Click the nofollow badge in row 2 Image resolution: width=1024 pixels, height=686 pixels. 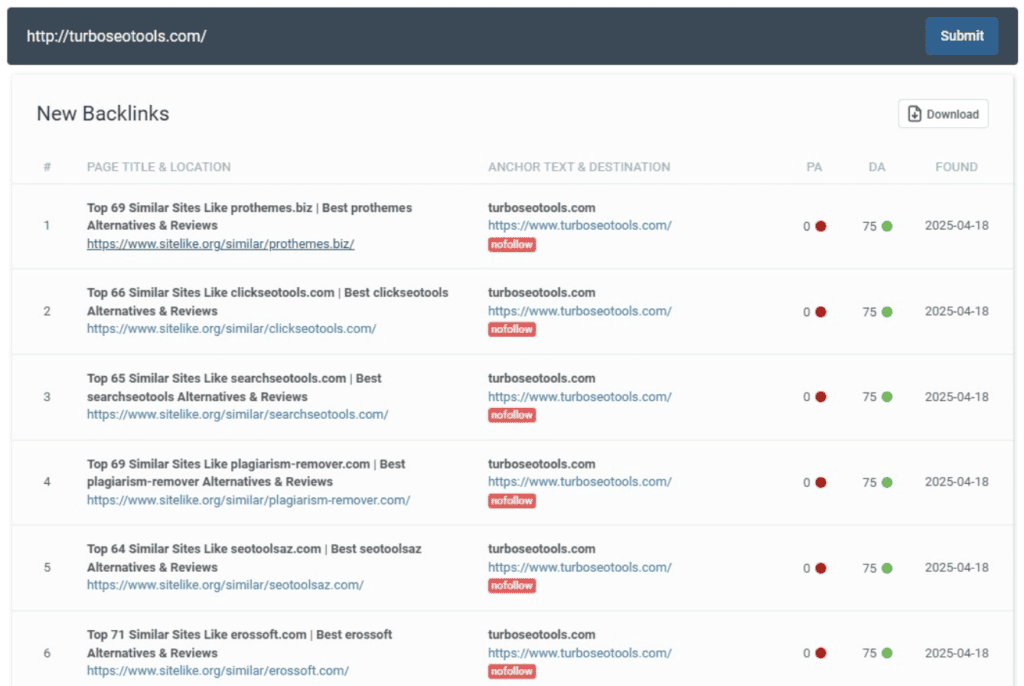click(511, 330)
